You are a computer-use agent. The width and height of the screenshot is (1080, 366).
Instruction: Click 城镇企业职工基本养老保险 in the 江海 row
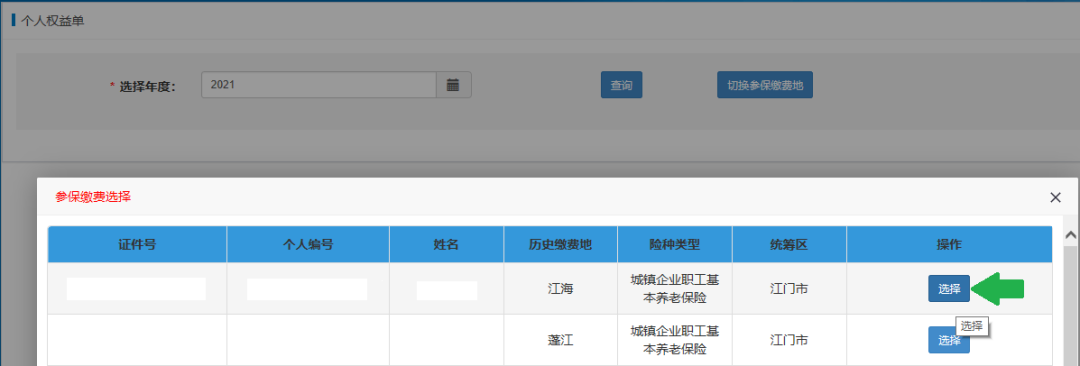point(675,289)
